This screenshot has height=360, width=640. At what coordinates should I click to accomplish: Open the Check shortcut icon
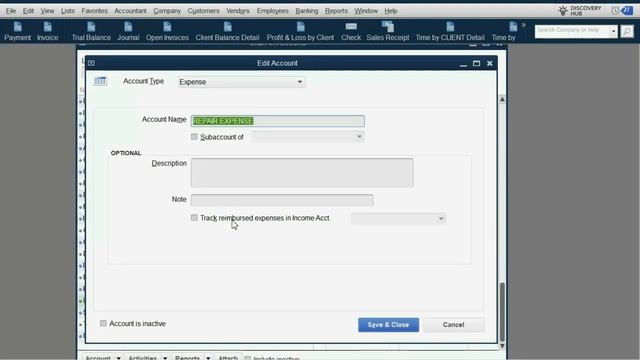tap(351, 31)
